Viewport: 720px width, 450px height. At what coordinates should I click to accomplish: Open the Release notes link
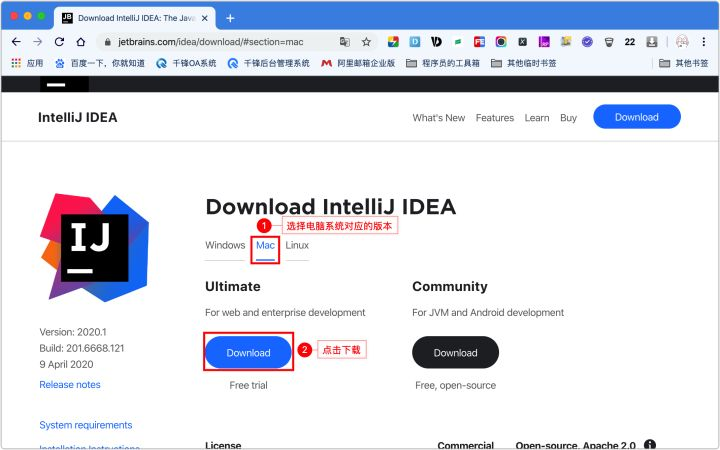[x=70, y=385]
